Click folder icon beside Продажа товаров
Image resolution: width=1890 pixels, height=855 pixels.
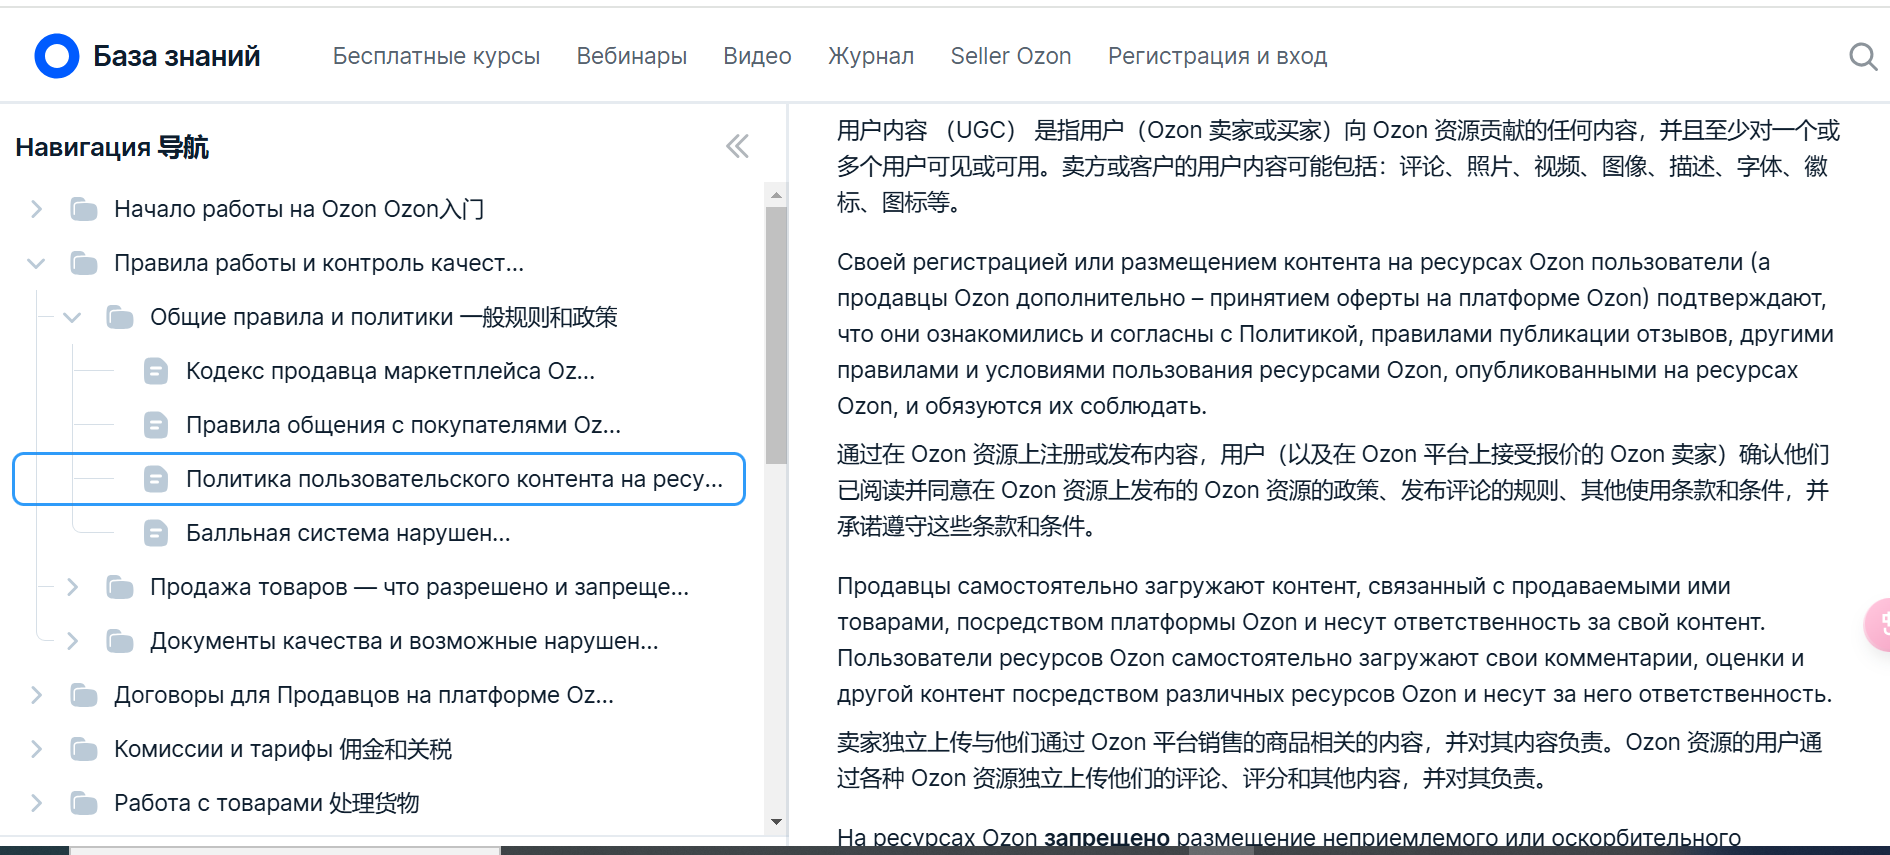(120, 587)
